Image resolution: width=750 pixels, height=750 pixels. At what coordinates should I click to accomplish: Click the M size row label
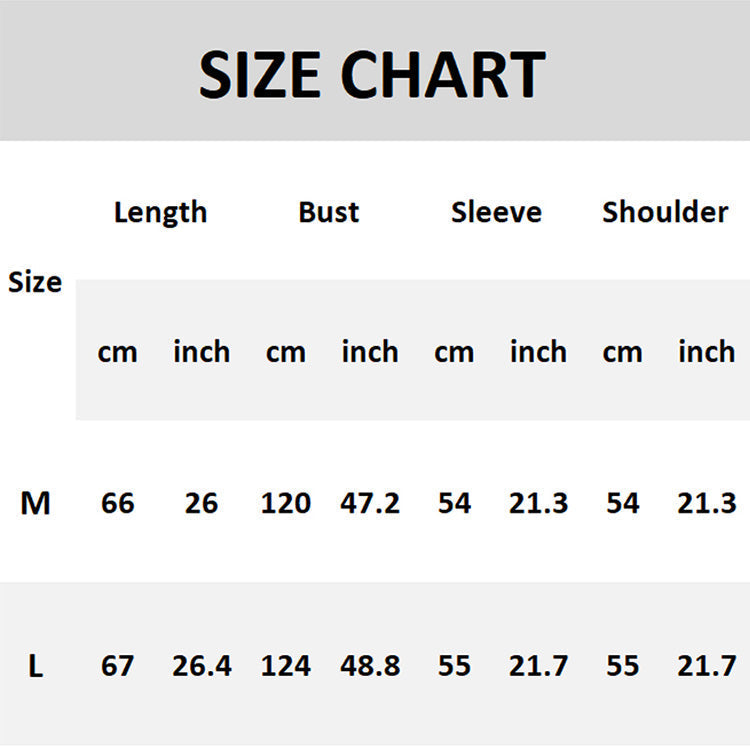click(x=35, y=503)
